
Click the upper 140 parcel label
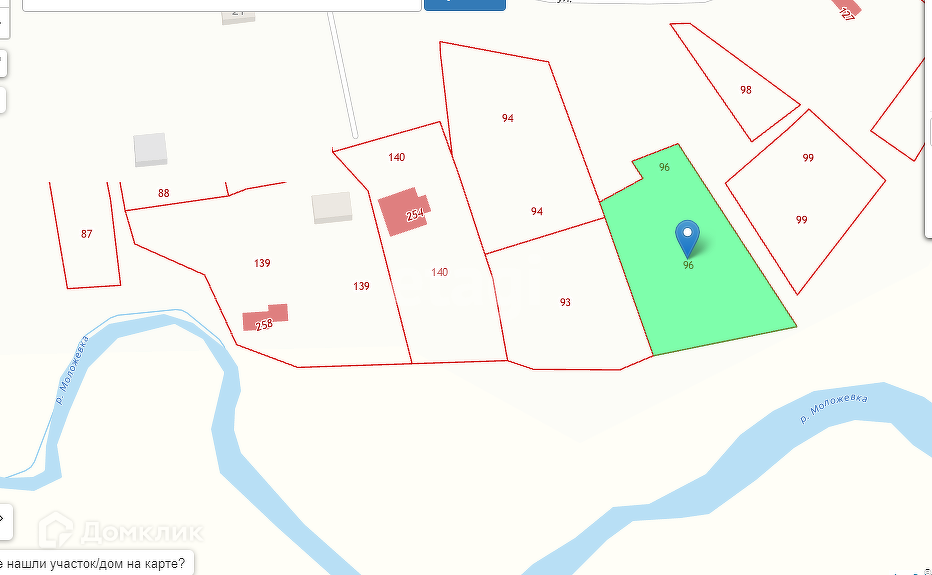[396, 158]
